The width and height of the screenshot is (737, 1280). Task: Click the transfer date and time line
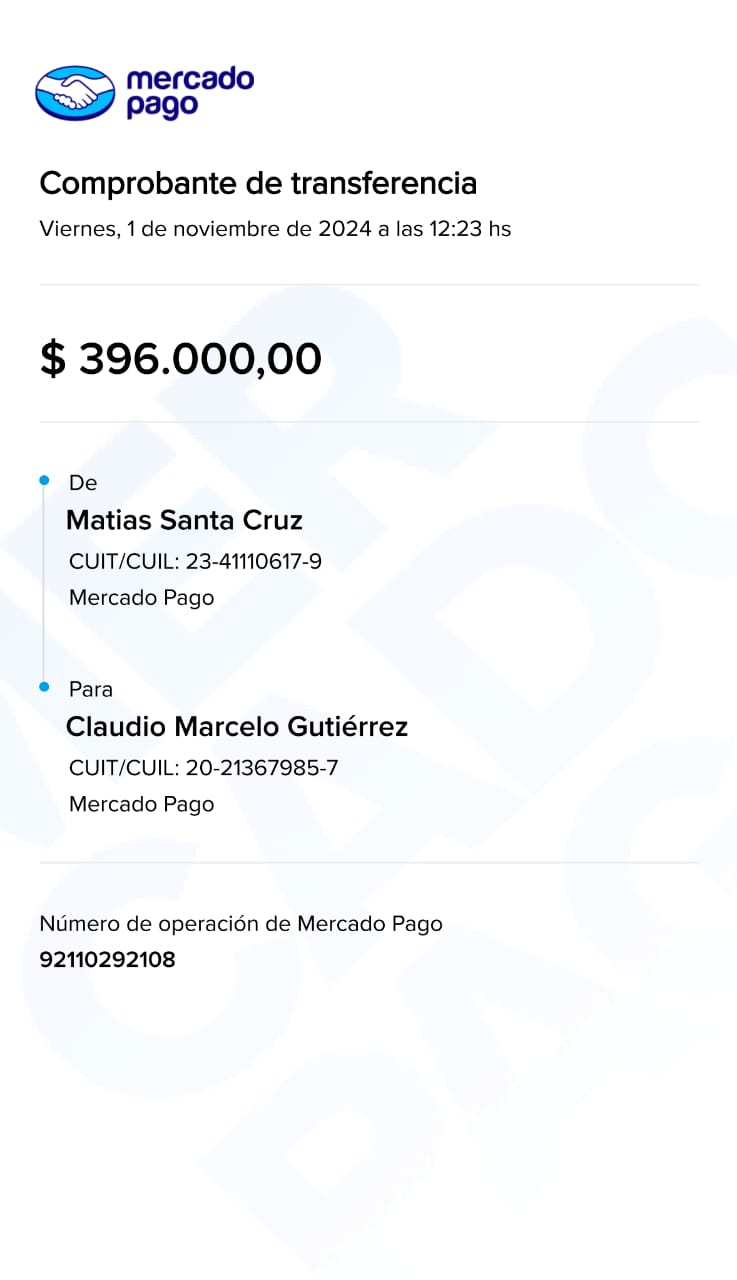click(x=275, y=229)
